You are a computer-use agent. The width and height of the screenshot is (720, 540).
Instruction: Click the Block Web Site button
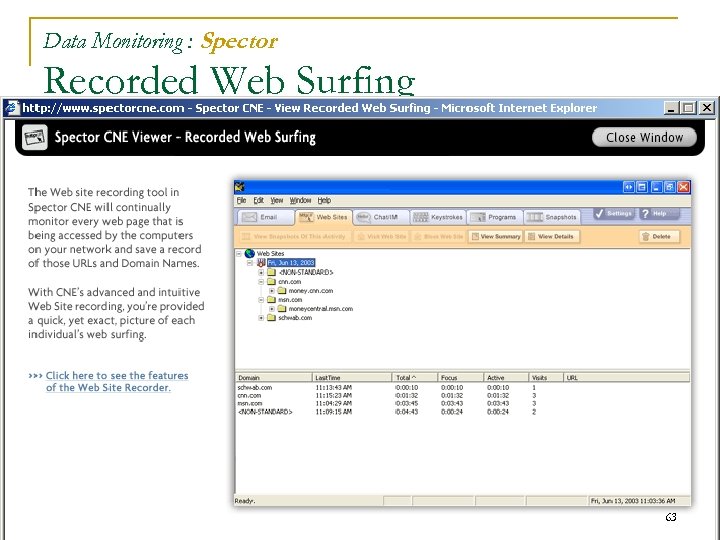(439, 236)
